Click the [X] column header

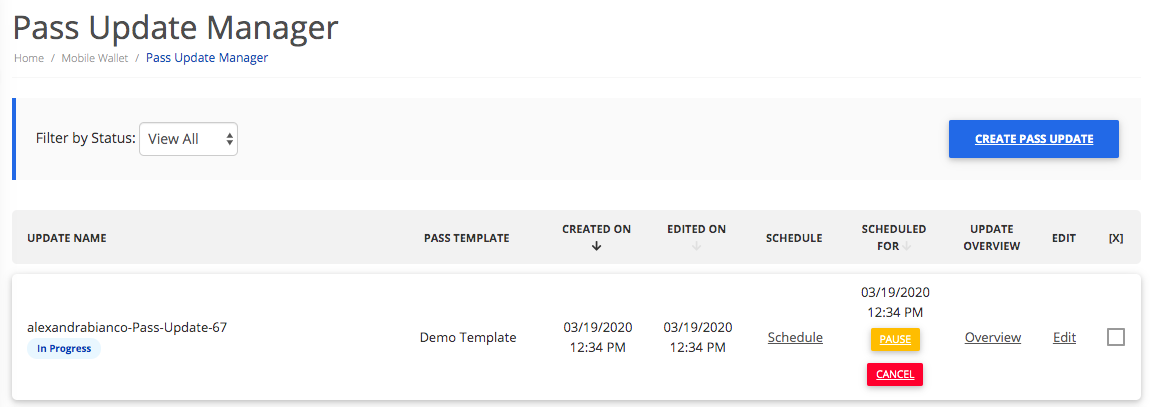[x=1116, y=238]
